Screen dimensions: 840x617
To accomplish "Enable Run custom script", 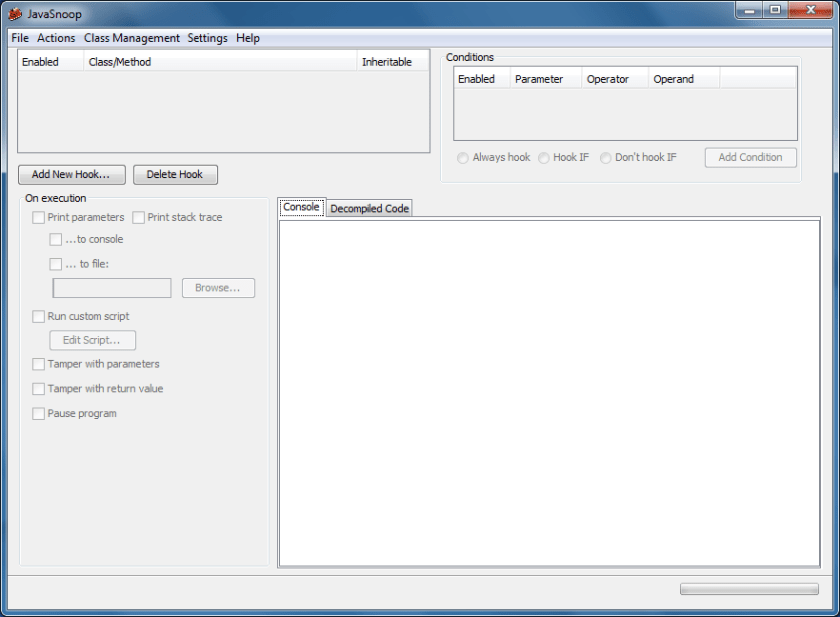I will pos(38,316).
